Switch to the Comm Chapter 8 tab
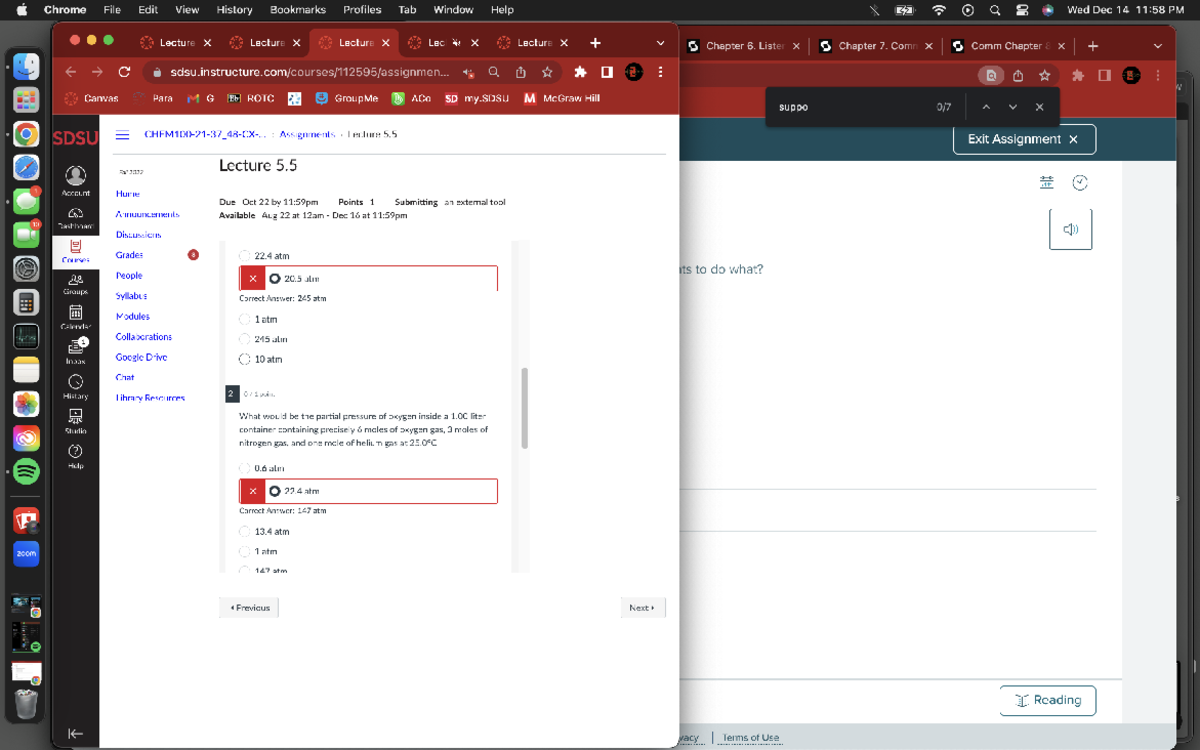 tap(1008, 46)
